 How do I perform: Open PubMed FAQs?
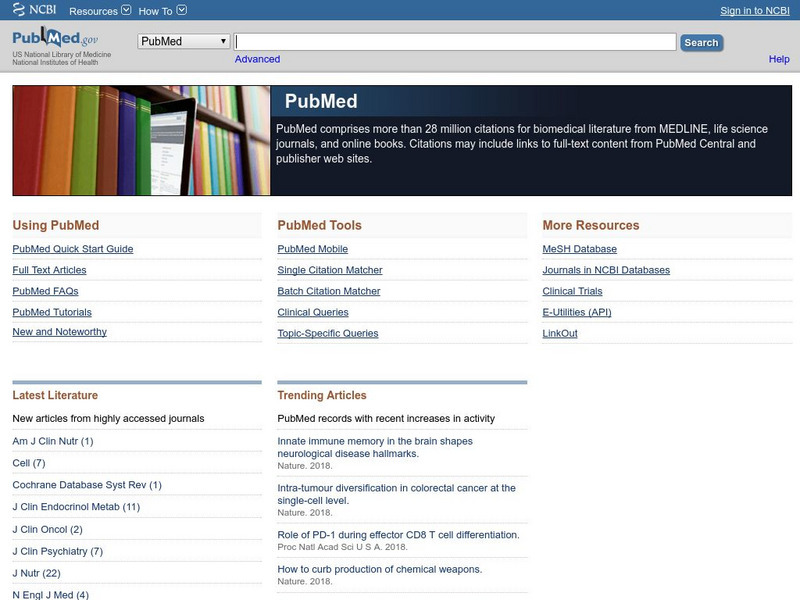click(45, 291)
